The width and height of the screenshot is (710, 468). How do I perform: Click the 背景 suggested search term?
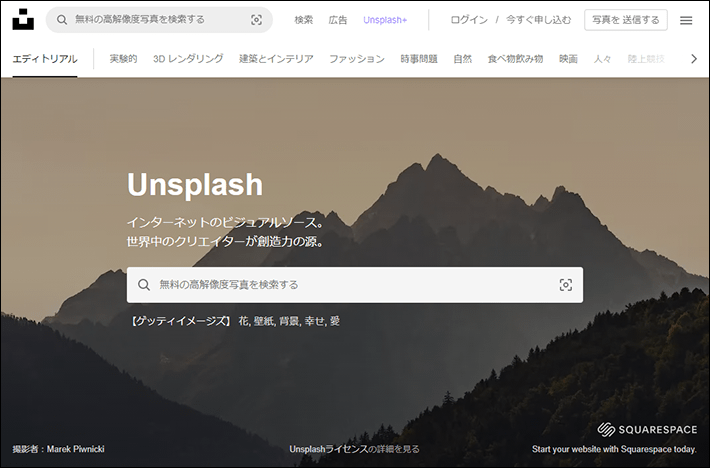(289, 321)
